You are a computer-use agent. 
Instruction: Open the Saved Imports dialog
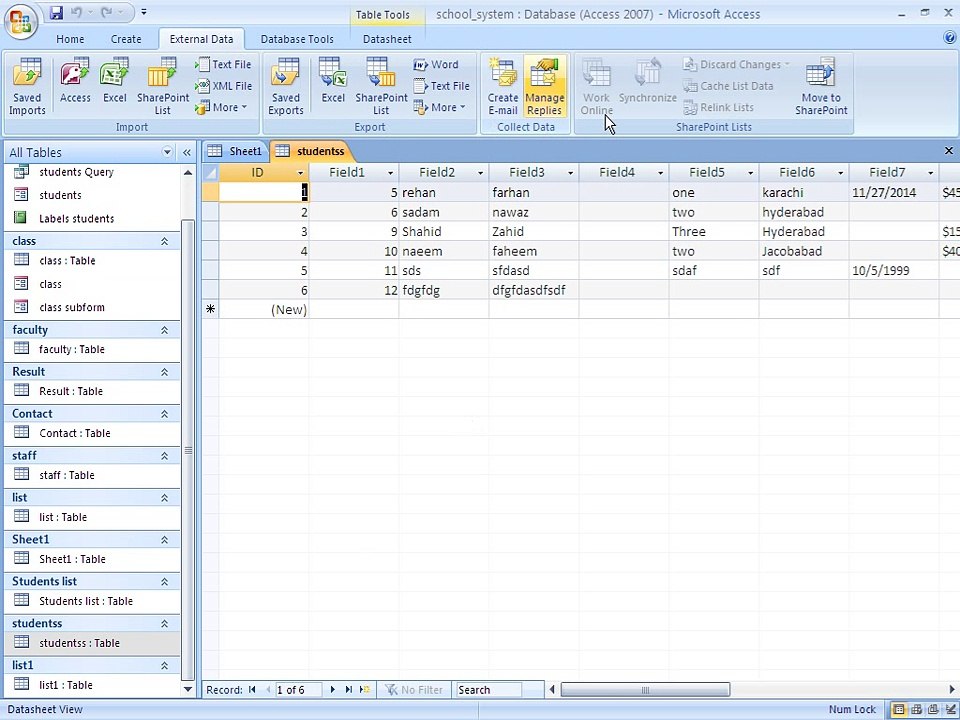point(27,87)
